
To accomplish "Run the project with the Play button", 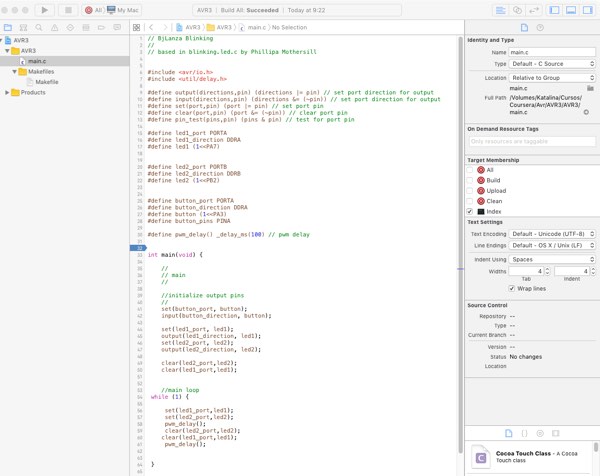I will pos(44,10).
